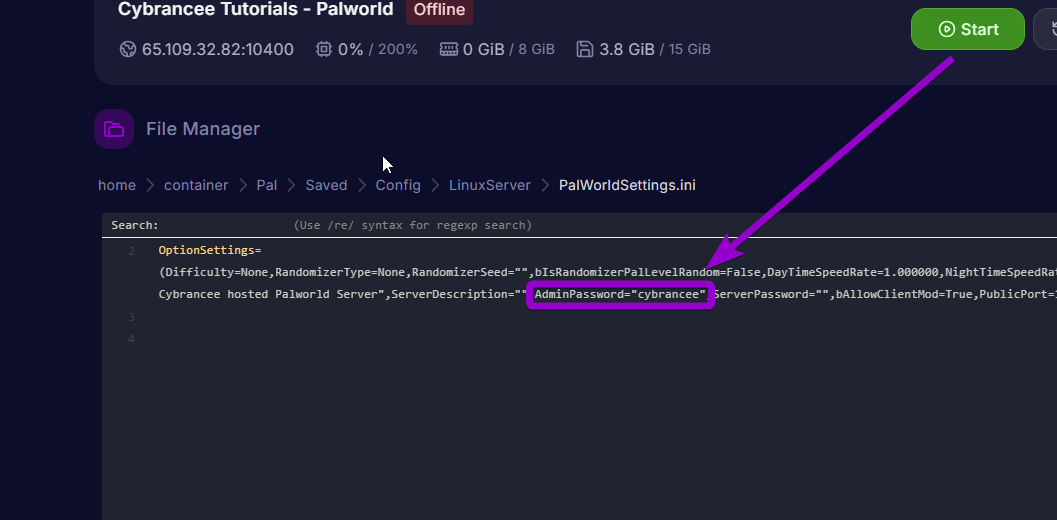Open the LinuxServer breadcrumb folder

490,185
